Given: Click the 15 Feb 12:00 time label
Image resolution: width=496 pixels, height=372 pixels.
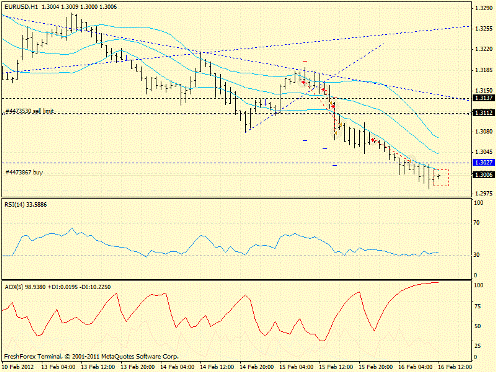Looking at the screenshot, I should [x=336, y=367].
